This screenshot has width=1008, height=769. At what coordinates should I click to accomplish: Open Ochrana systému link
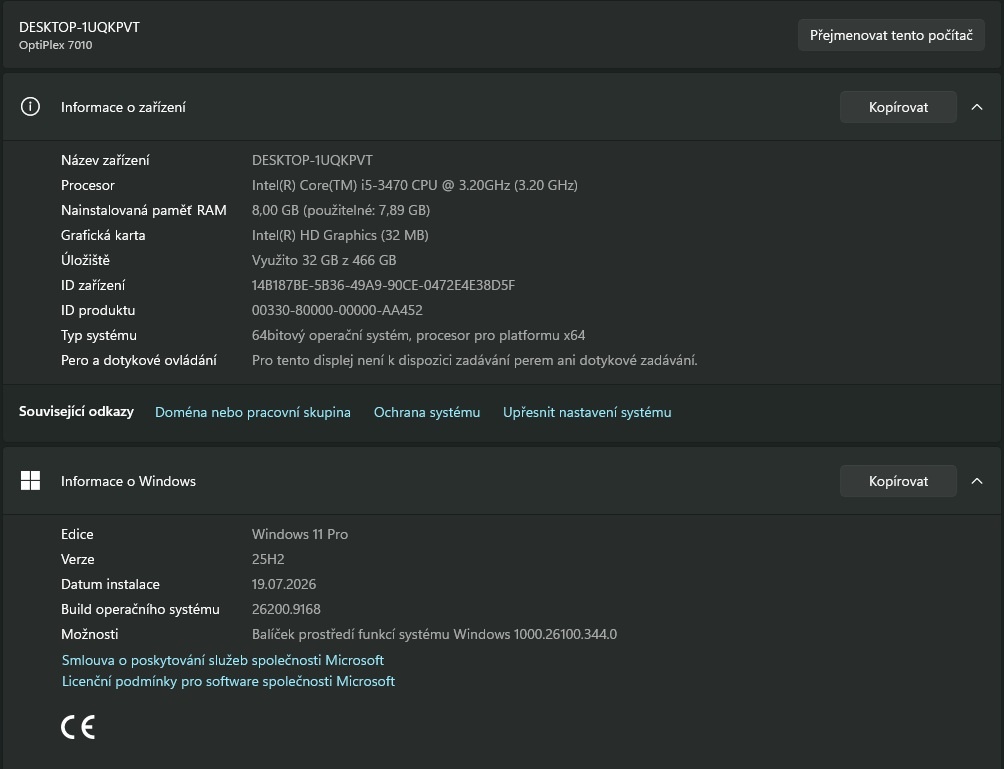pyautogui.click(x=427, y=412)
